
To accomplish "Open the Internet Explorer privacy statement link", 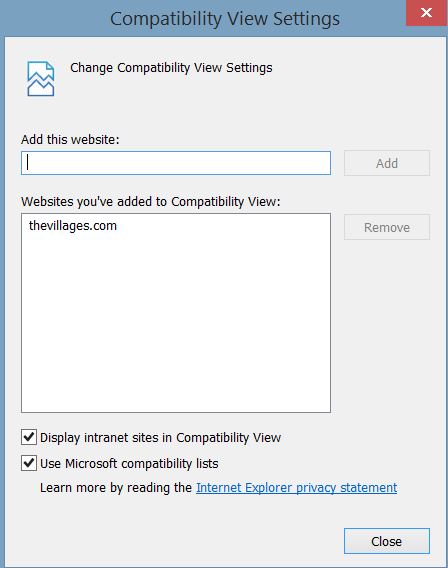I will tap(296, 488).
